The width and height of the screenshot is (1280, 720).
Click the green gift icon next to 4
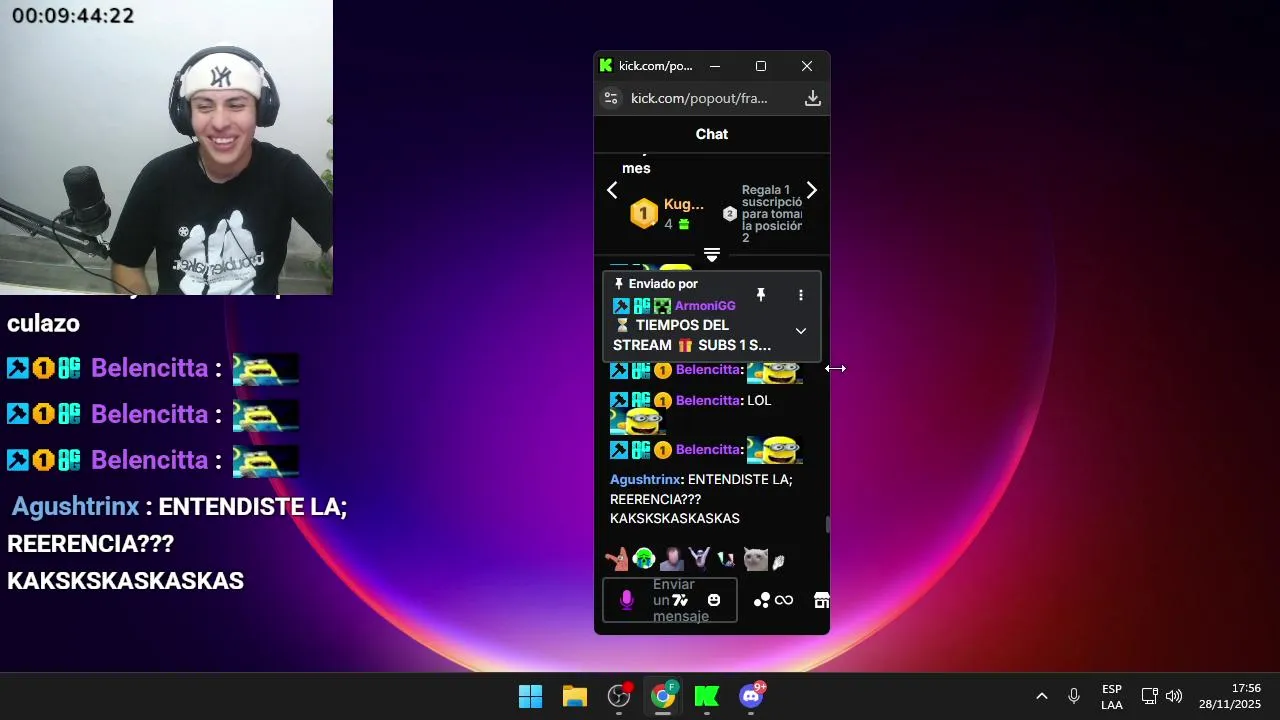684,225
